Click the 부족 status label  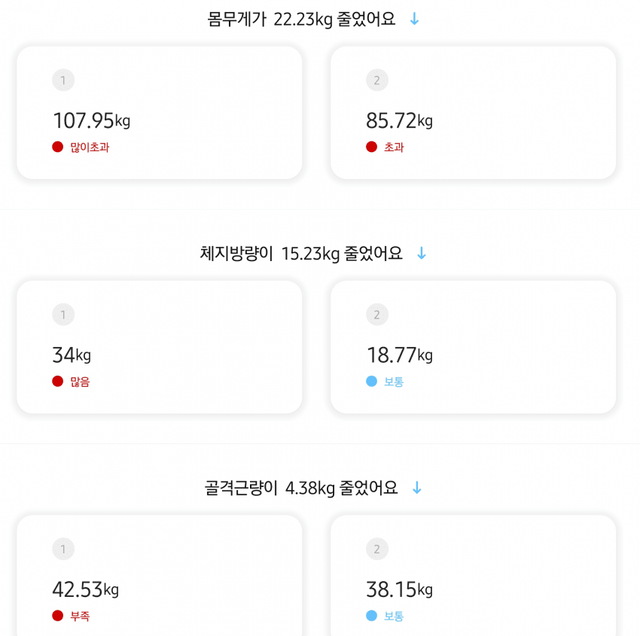tap(80, 616)
